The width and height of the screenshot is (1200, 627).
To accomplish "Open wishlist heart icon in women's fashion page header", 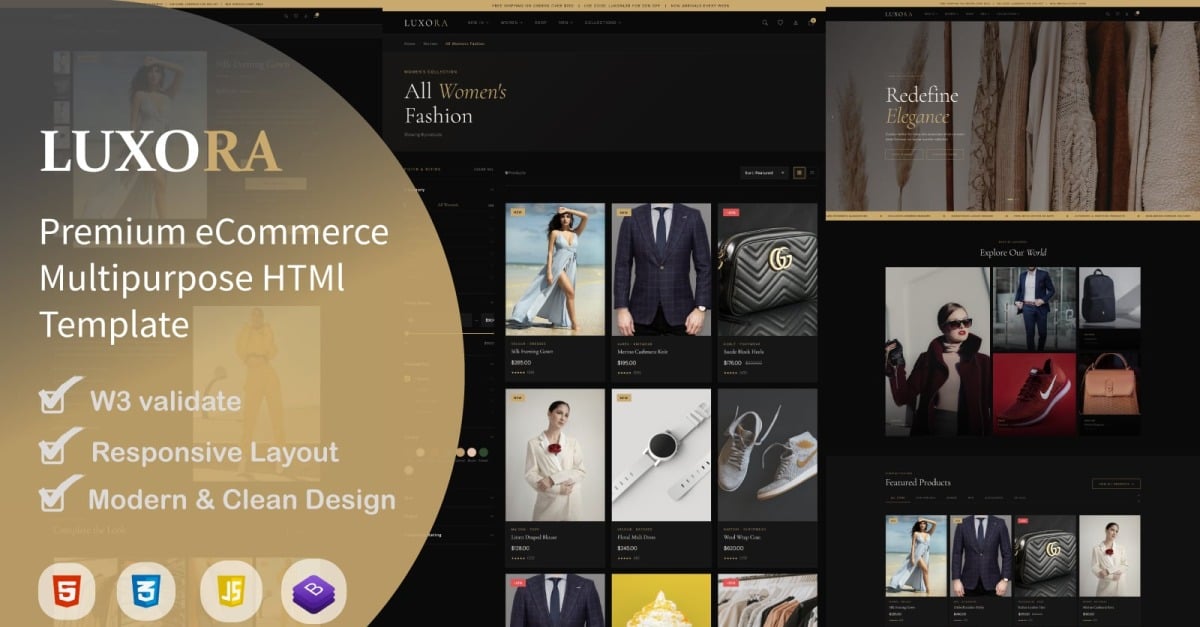I will point(781,22).
